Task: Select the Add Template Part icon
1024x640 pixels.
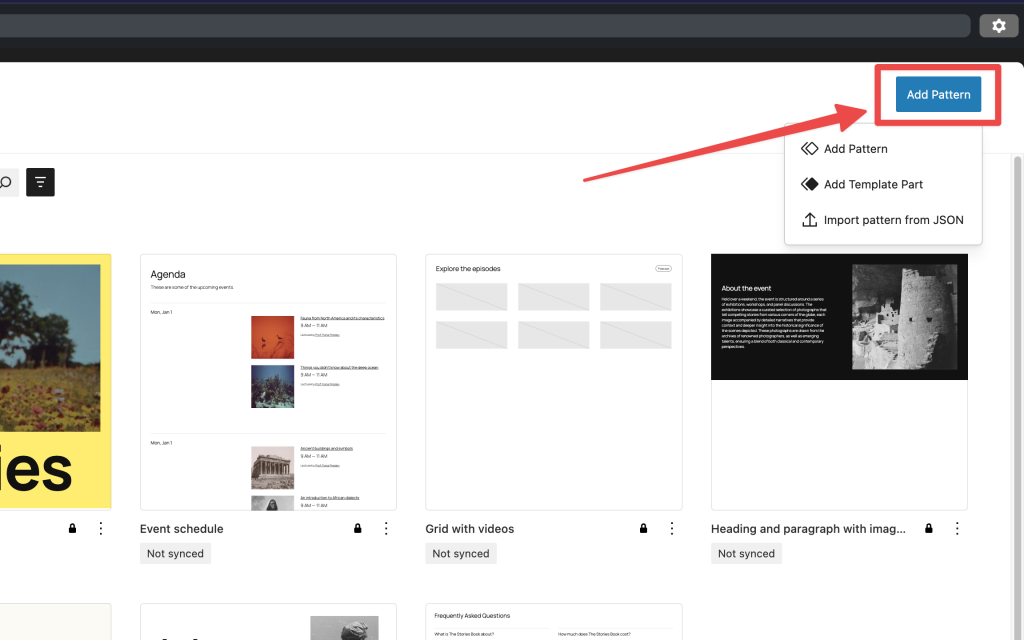Action: (x=809, y=184)
